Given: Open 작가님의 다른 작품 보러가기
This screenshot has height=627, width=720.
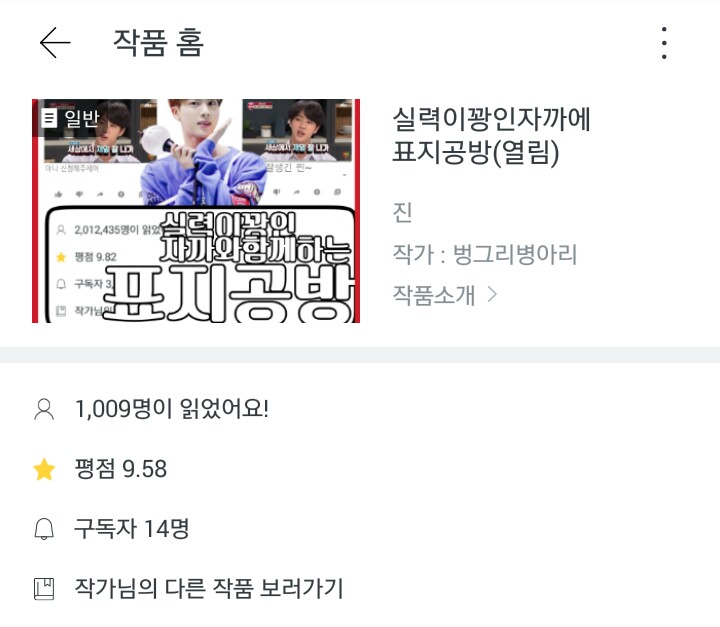Looking at the screenshot, I should click(209, 588).
